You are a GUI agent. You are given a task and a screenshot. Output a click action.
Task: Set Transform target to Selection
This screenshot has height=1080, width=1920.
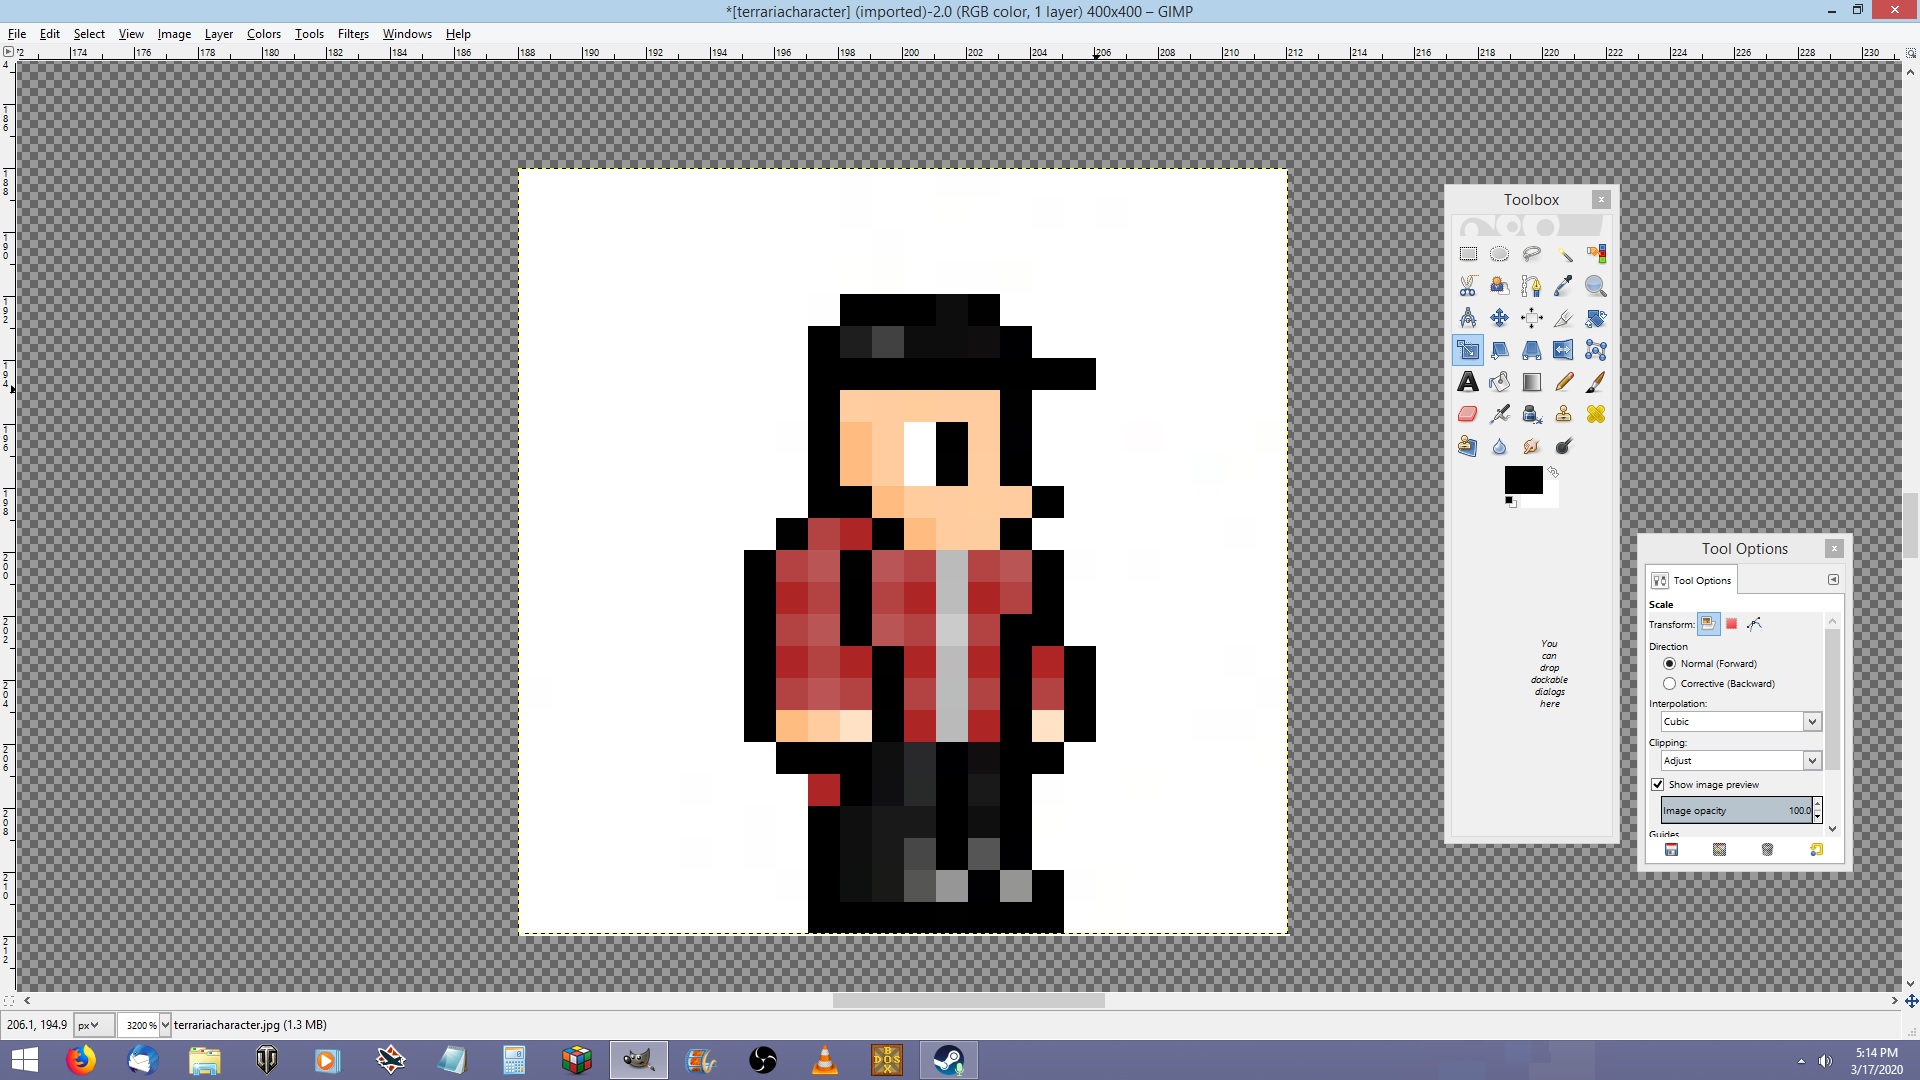[x=1731, y=624]
